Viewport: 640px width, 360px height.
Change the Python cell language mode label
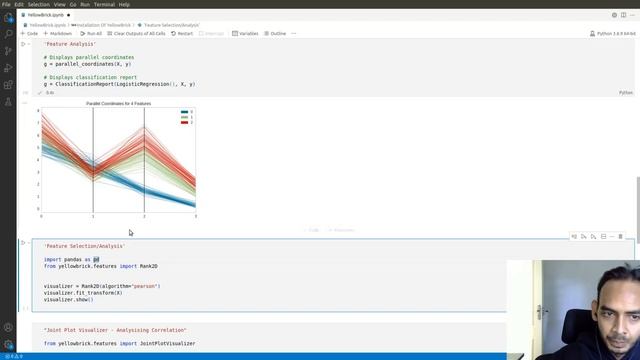click(626, 93)
